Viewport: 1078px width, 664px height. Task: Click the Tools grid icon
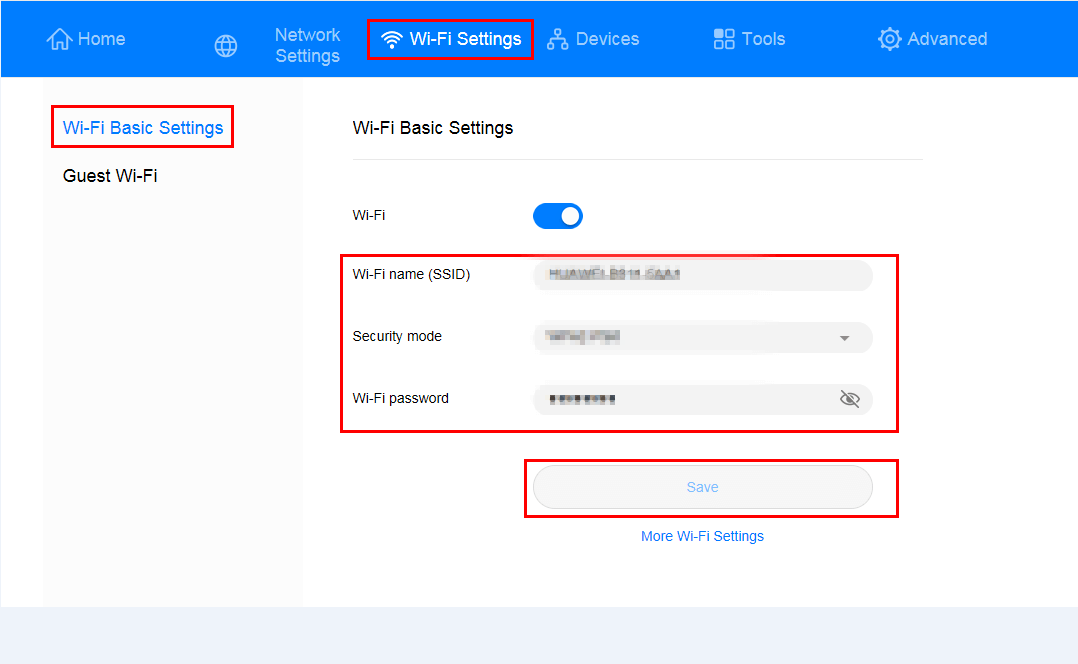[724, 39]
